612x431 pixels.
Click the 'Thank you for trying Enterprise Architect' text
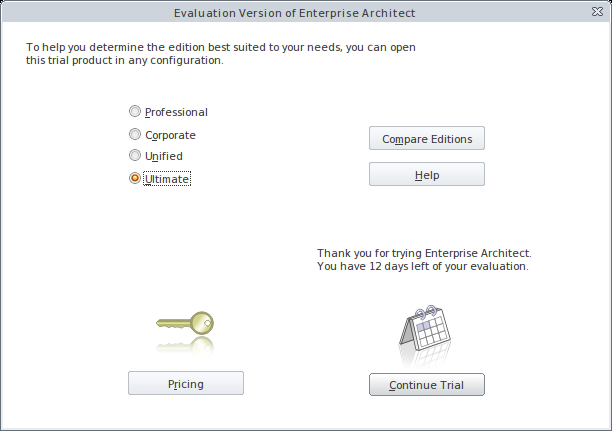424,254
